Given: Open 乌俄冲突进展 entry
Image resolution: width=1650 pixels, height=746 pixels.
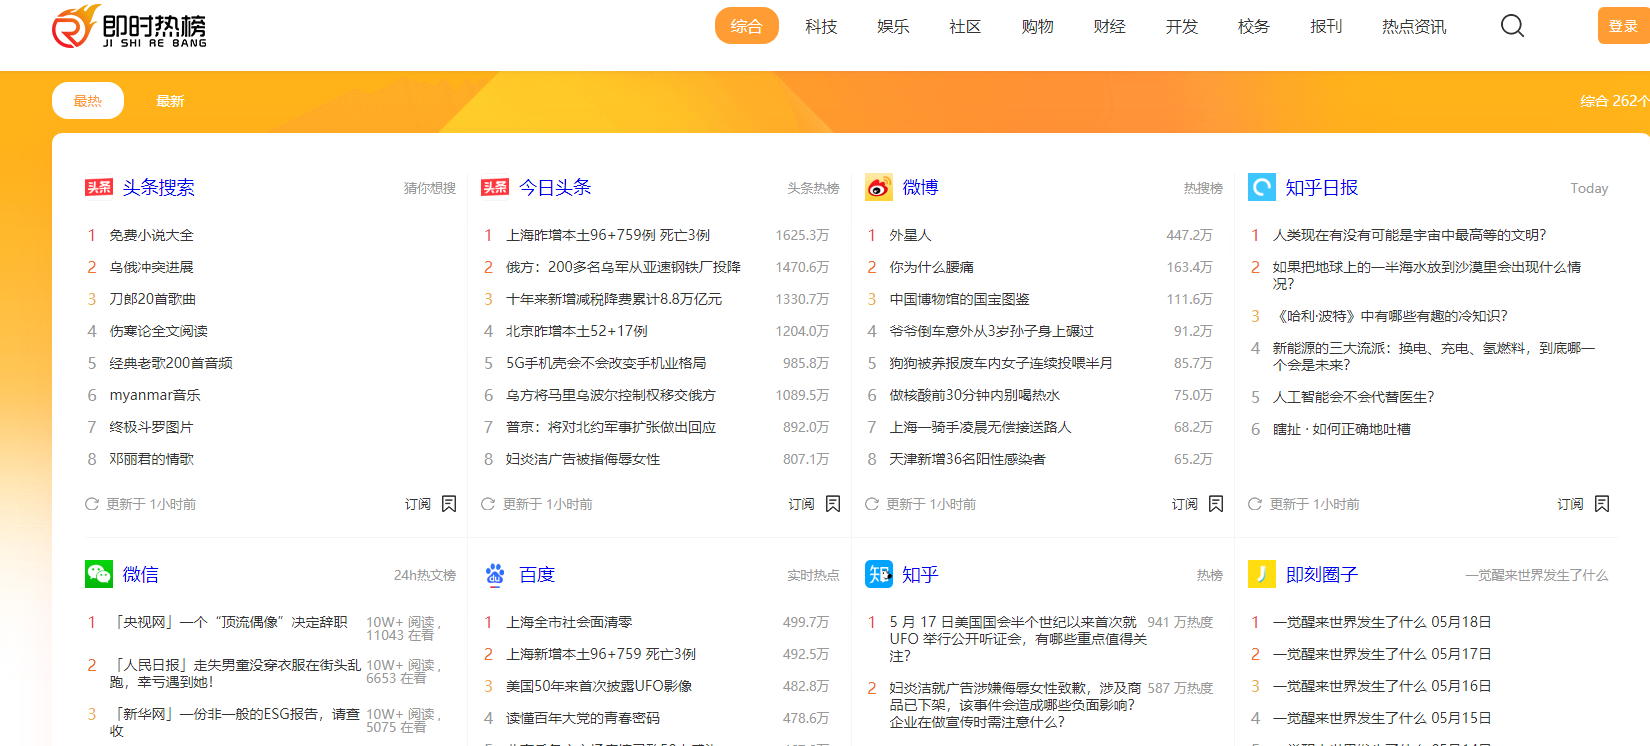Looking at the screenshot, I should click(151, 267).
